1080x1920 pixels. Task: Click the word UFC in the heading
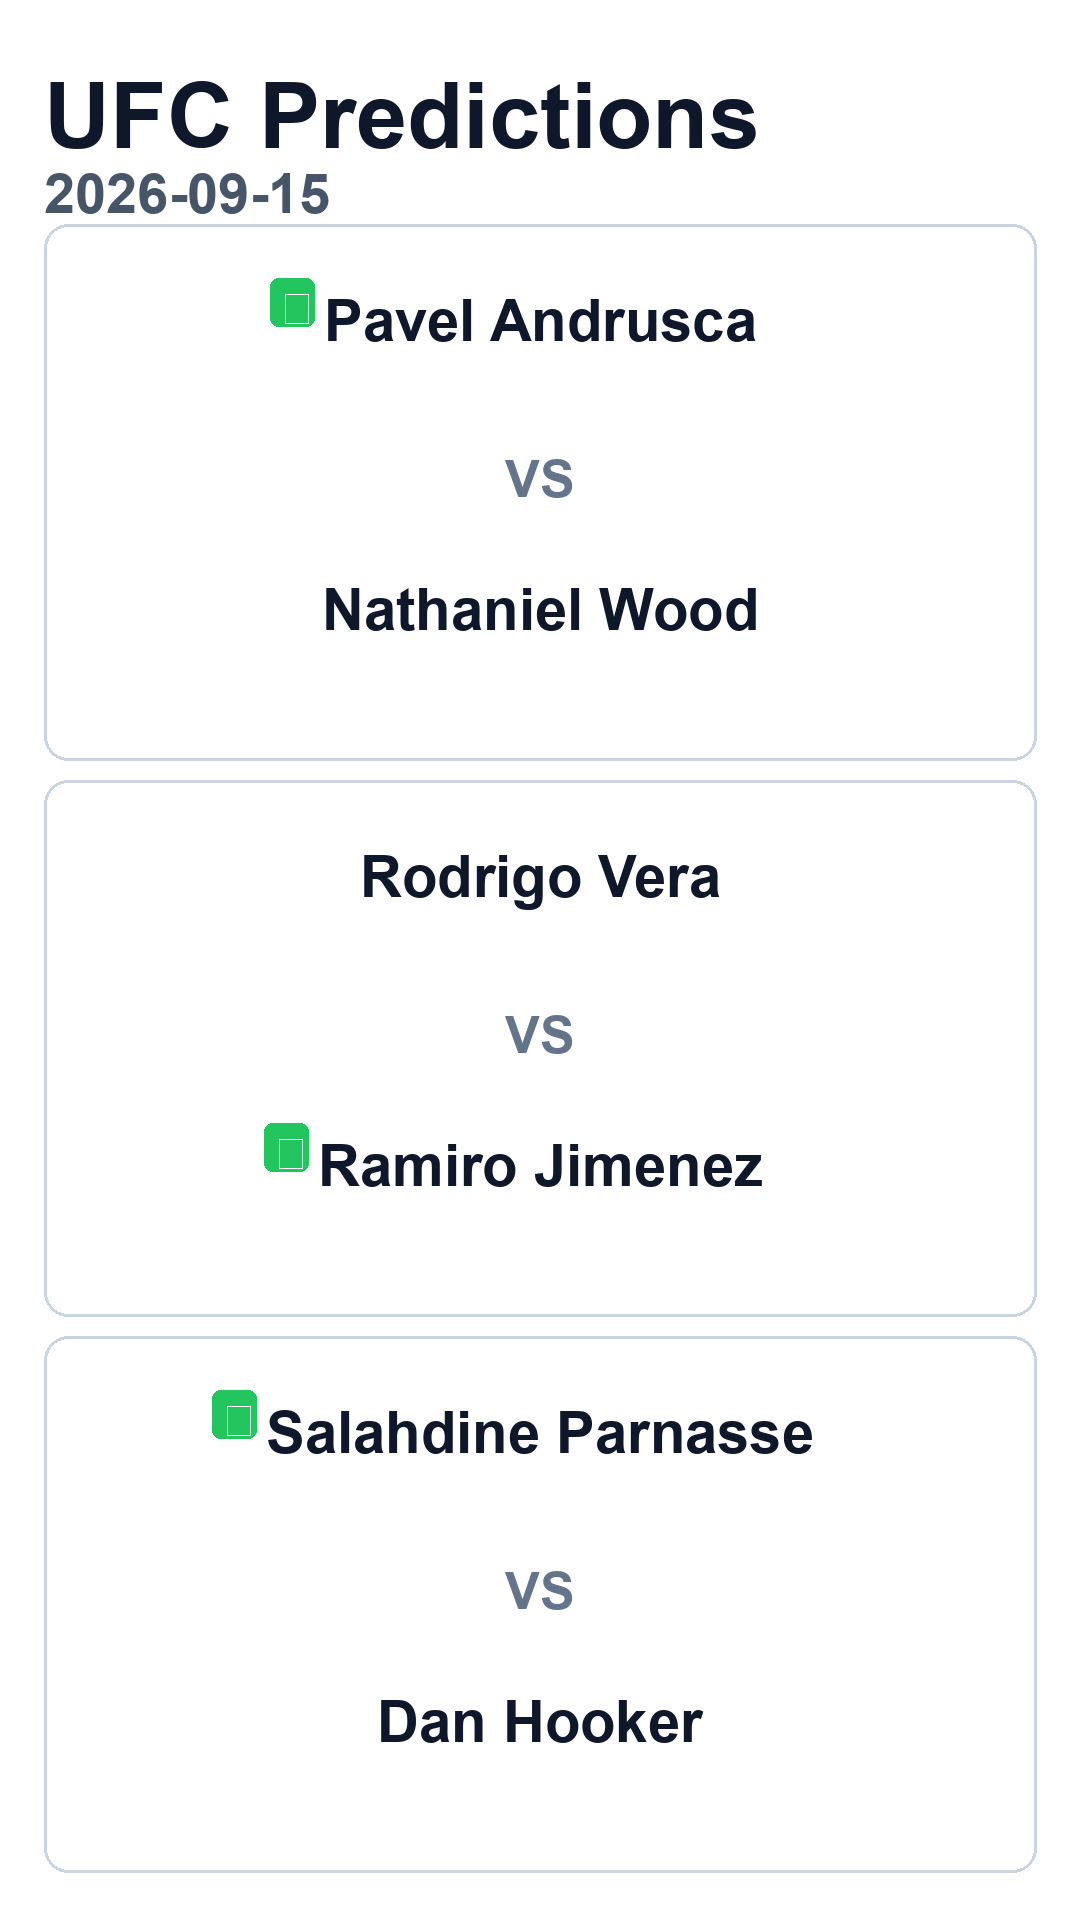coord(139,116)
